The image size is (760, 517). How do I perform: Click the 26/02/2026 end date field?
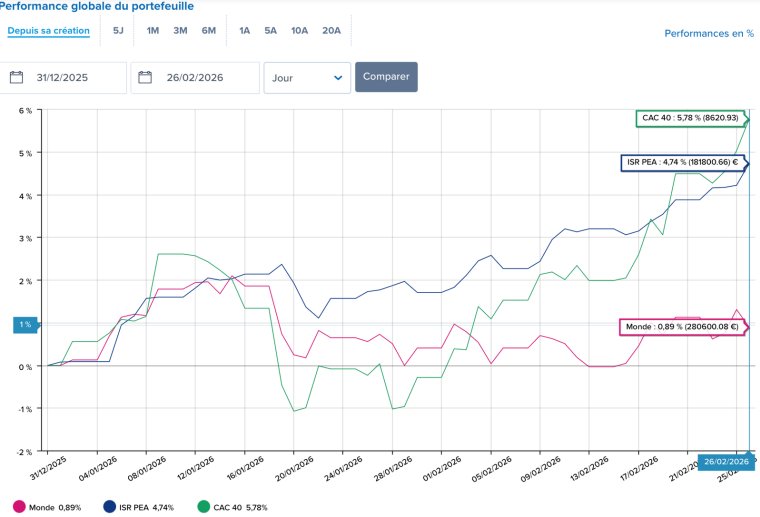click(x=195, y=78)
